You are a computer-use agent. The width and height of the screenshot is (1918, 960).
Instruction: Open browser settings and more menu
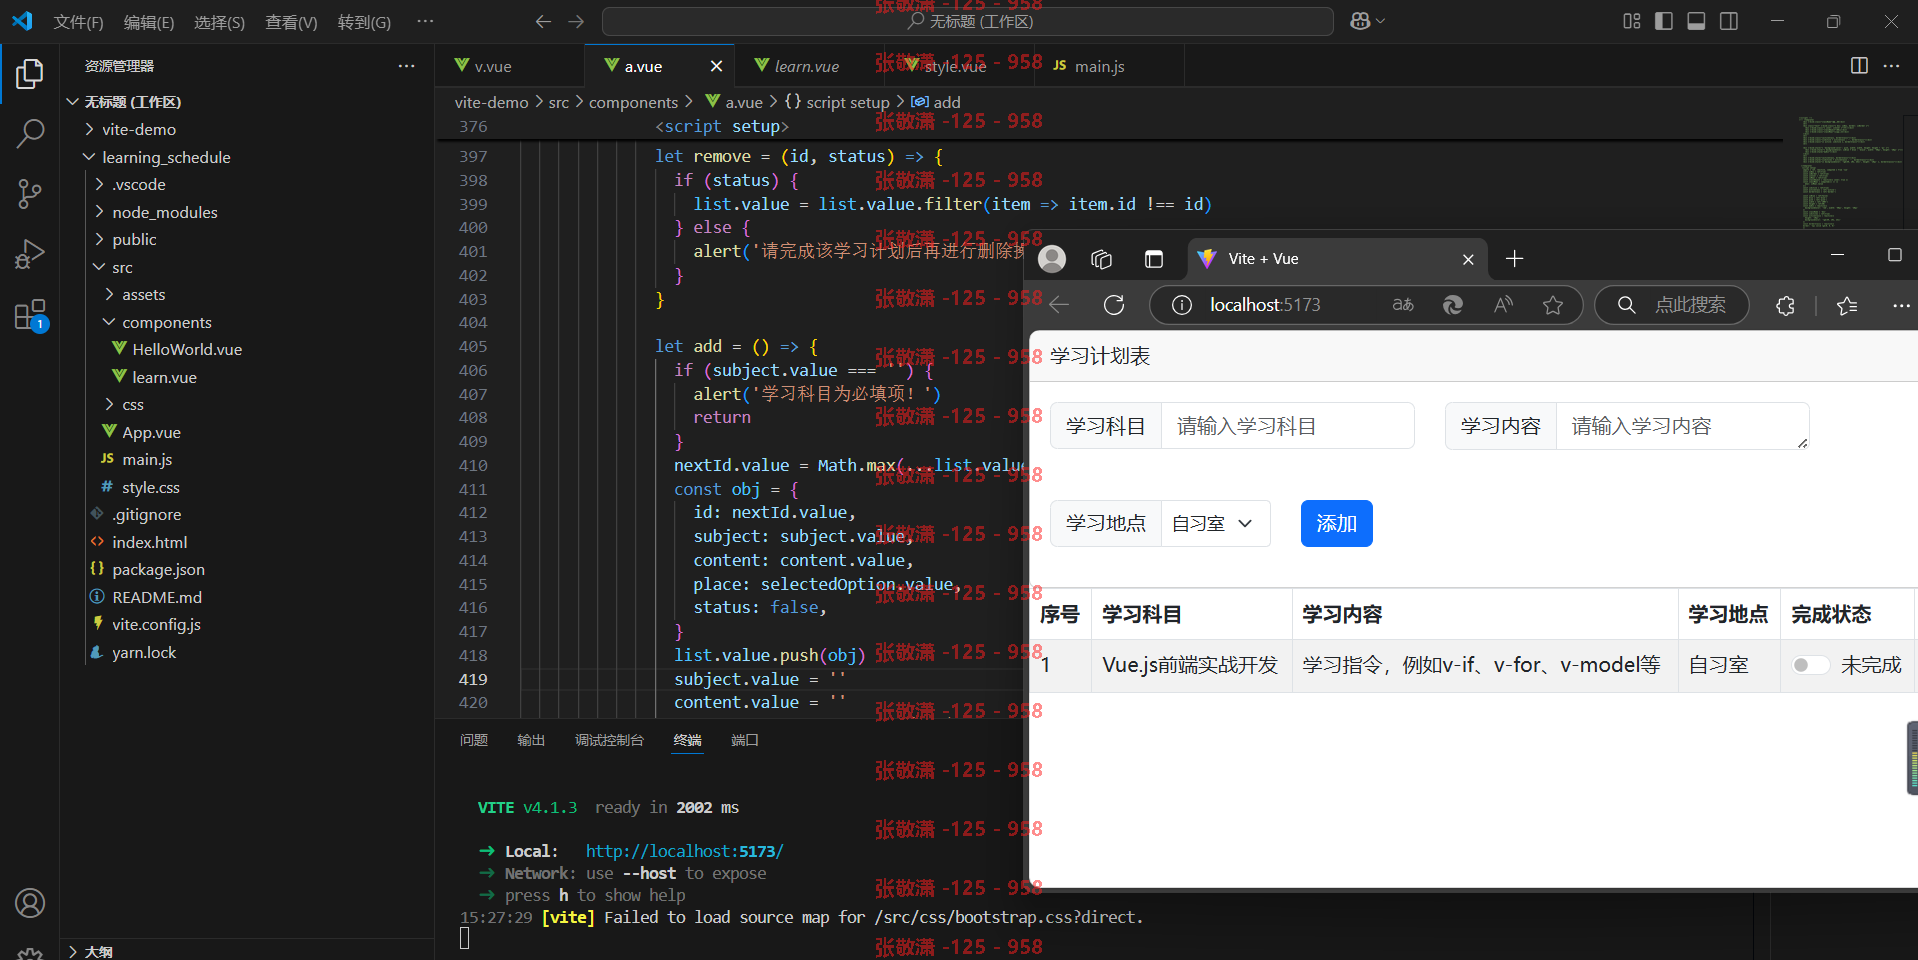coord(1901,305)
